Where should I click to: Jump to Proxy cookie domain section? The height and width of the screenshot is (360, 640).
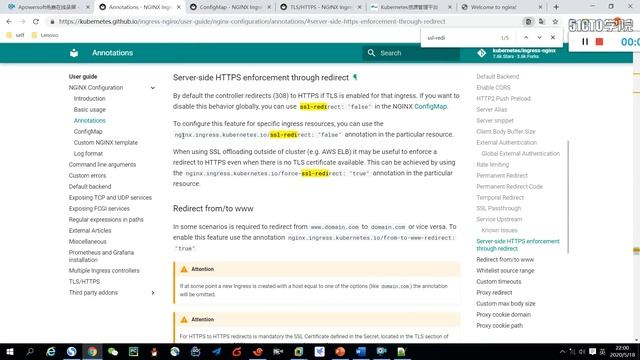coord(504,315)
